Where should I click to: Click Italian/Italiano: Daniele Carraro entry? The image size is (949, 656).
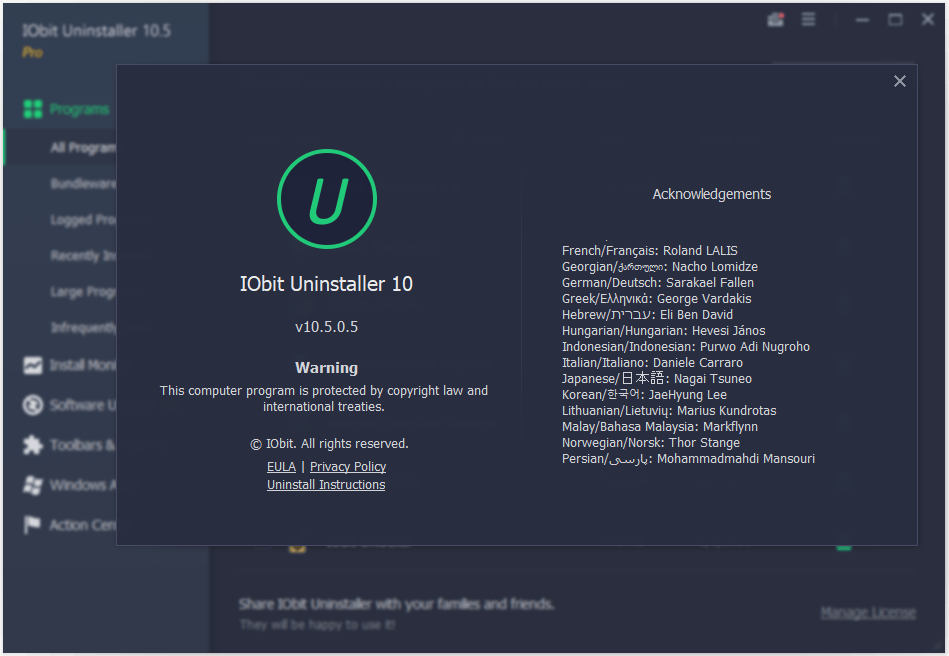click(652, 363)
